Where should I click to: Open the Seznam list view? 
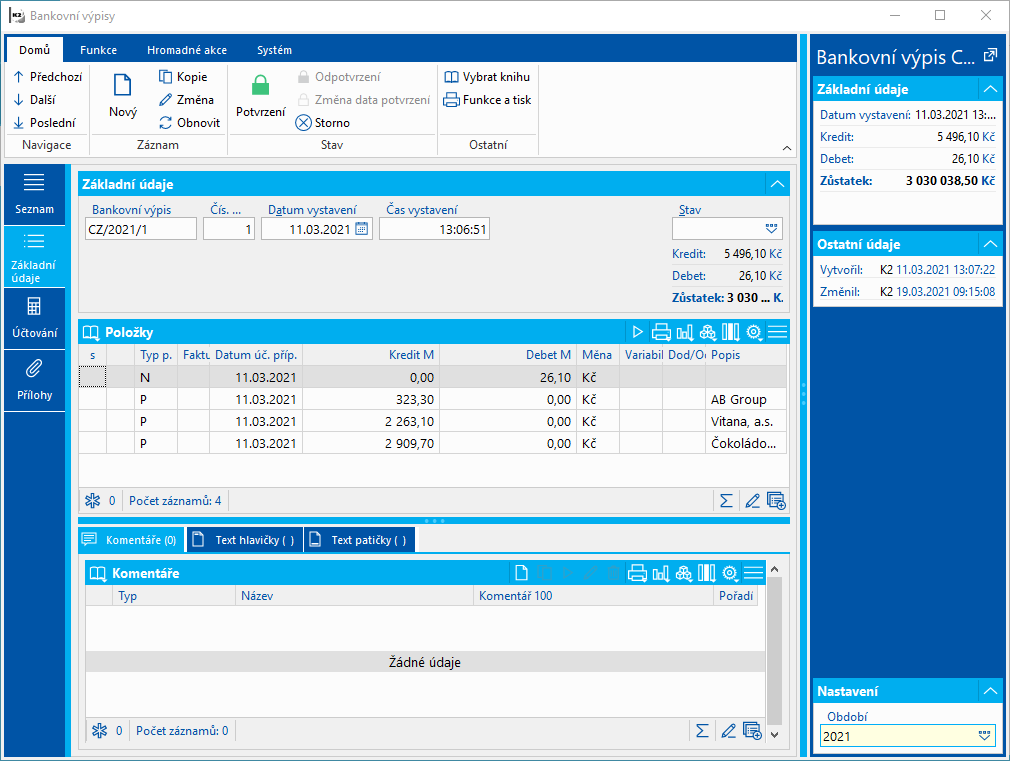[34, 195]
